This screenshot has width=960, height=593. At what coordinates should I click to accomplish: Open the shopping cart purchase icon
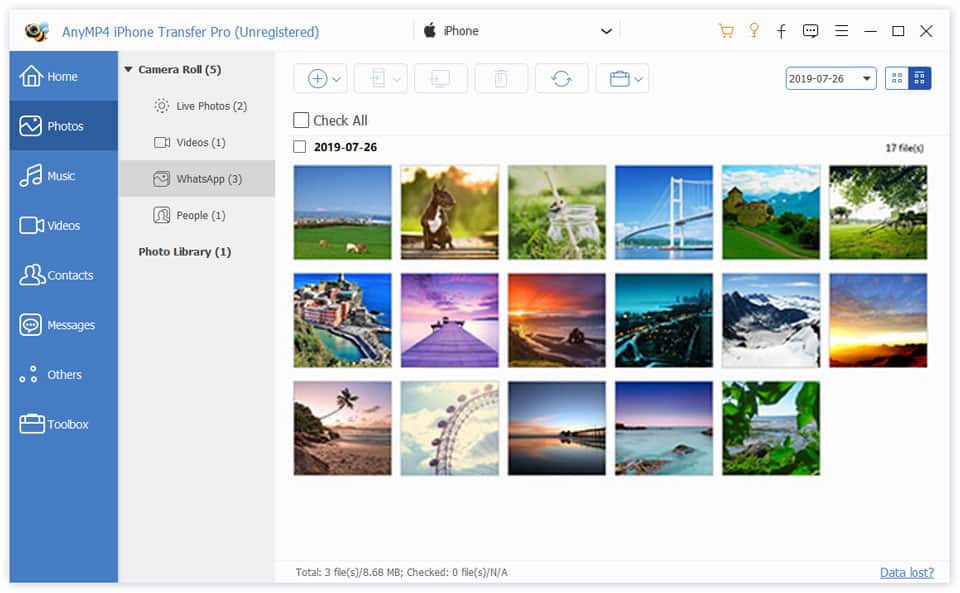click(726, 31)
